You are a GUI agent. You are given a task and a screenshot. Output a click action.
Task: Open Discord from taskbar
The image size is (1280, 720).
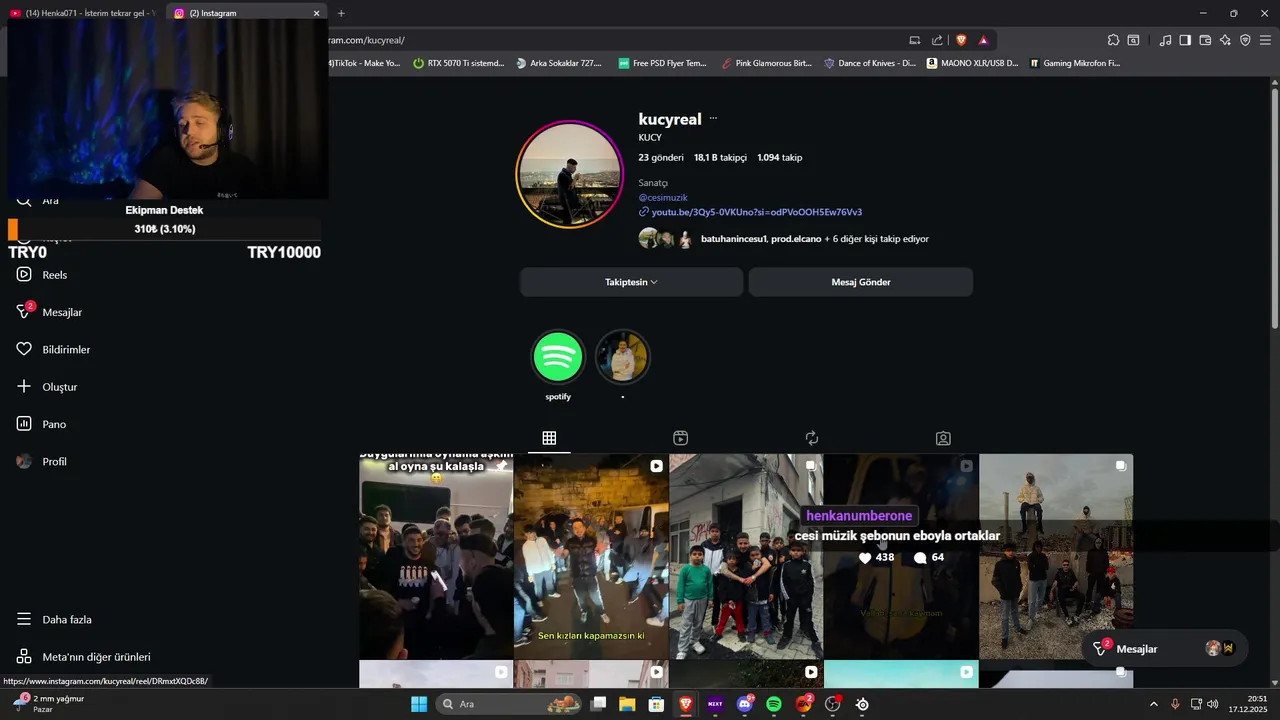pos(744,704)
